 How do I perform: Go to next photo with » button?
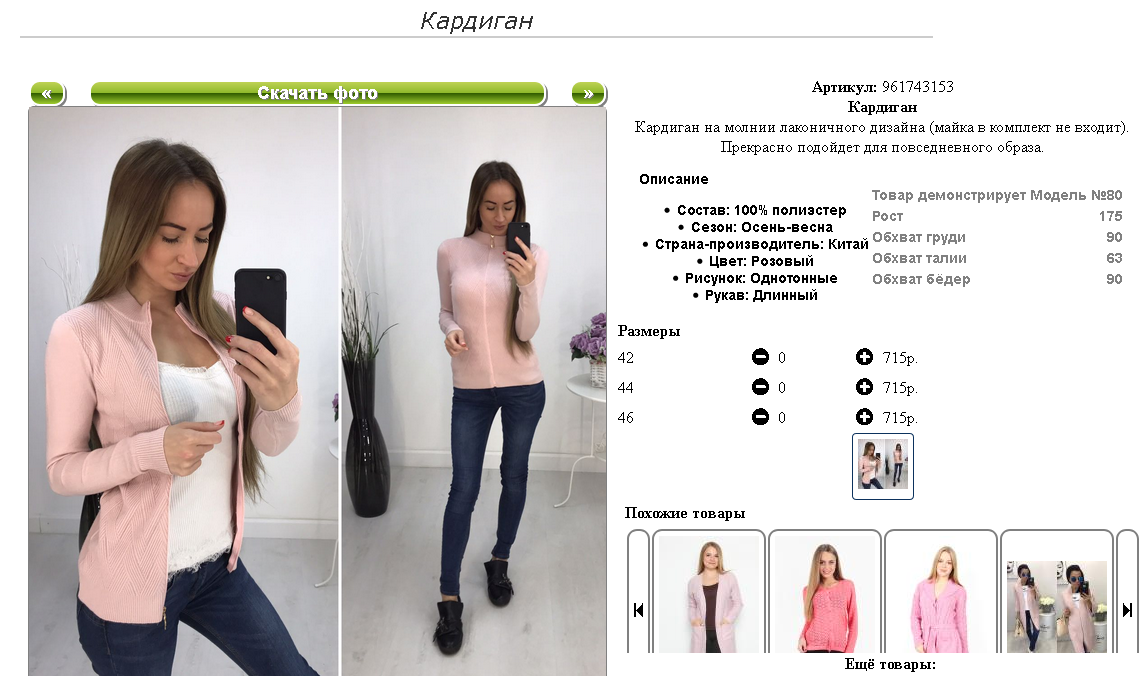pyautogui.click(x=589, y=93)
